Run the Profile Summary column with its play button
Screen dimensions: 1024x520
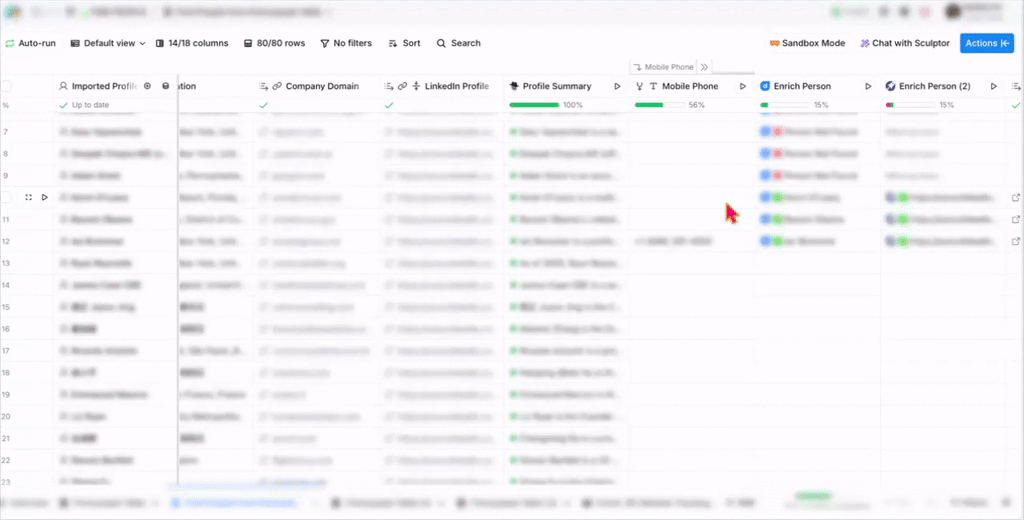tap(617, 86)
